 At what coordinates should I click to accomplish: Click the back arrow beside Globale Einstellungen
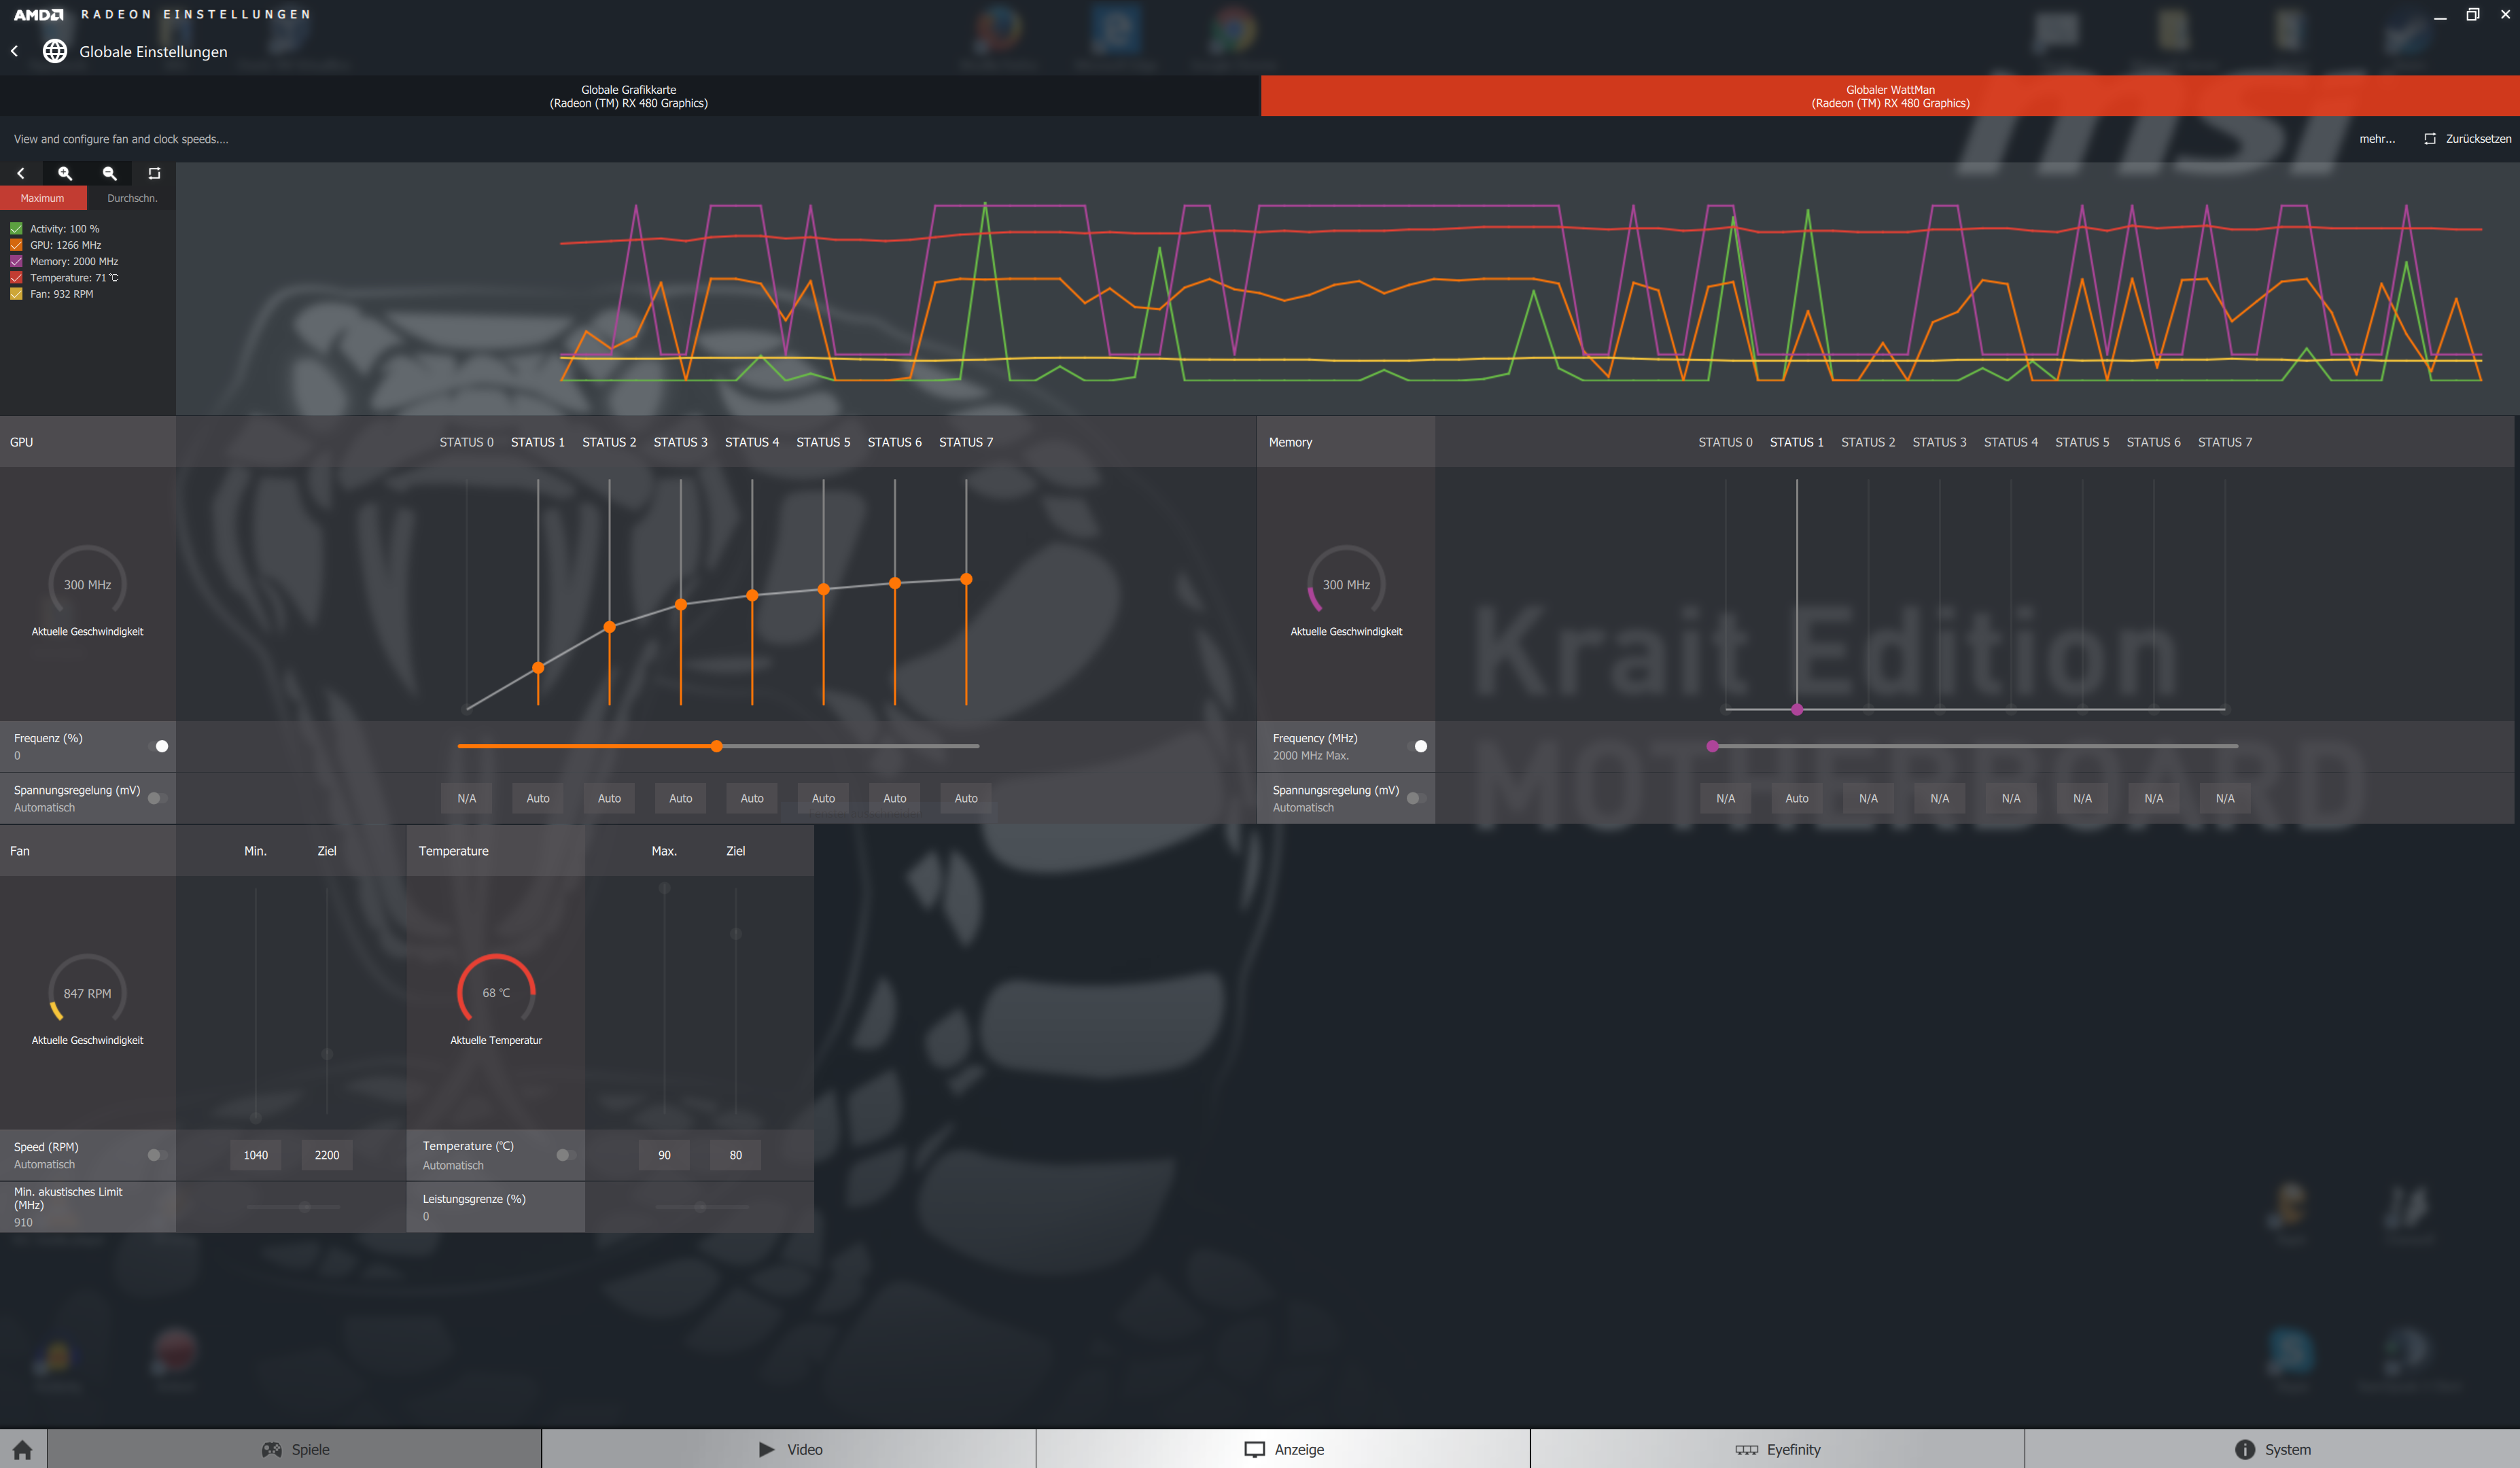click(15, 51)
